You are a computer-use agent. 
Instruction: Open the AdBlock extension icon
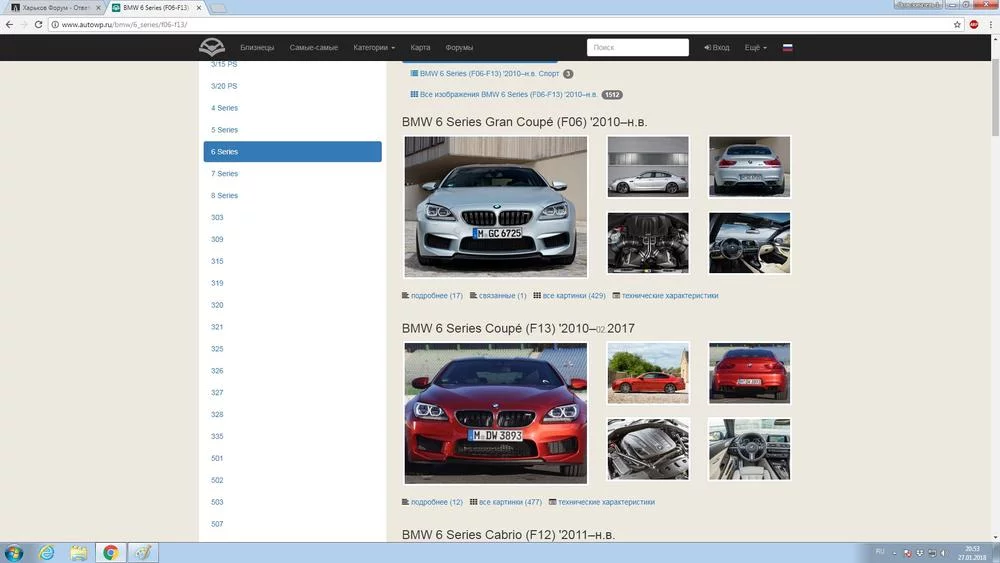973,24
